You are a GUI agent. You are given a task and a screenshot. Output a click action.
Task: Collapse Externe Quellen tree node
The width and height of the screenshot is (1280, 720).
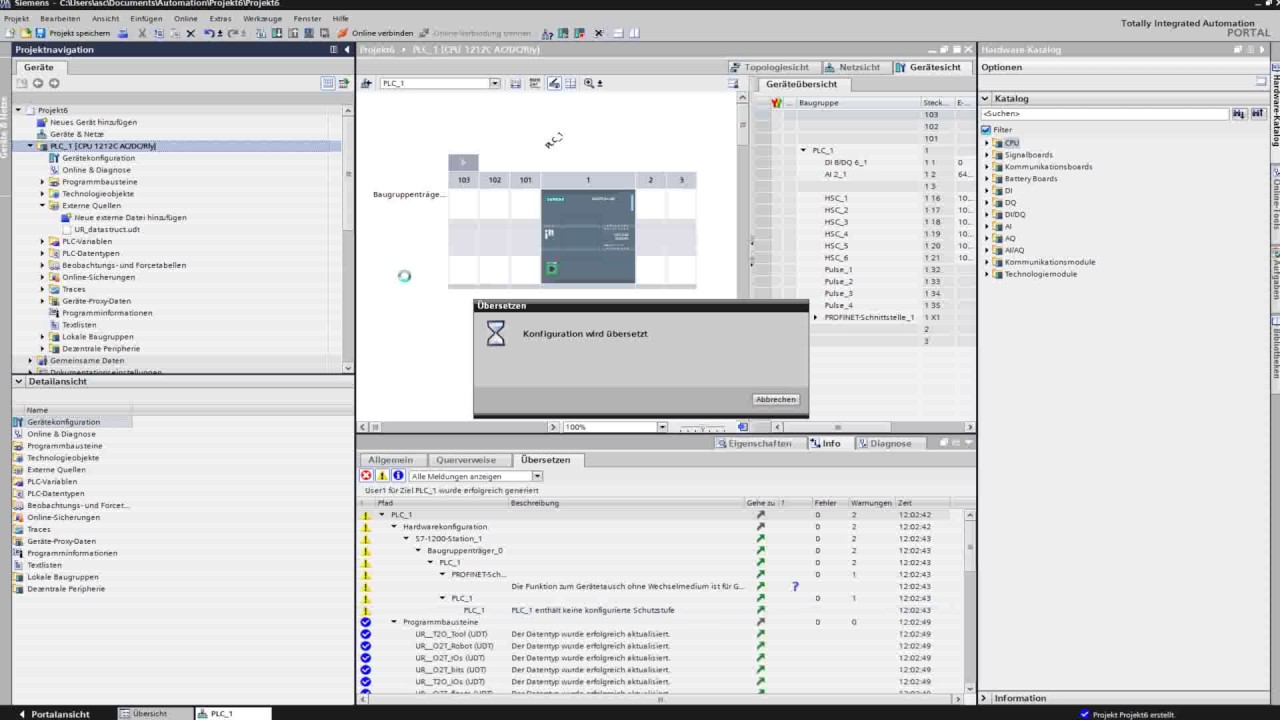point(42,206)
